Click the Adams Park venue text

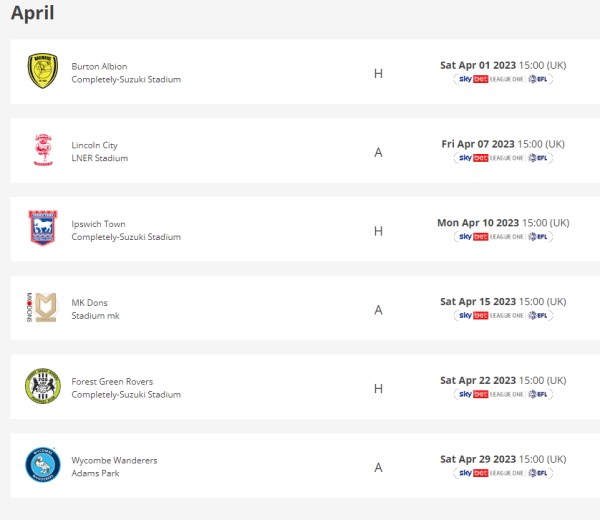(x=96, y=473)
